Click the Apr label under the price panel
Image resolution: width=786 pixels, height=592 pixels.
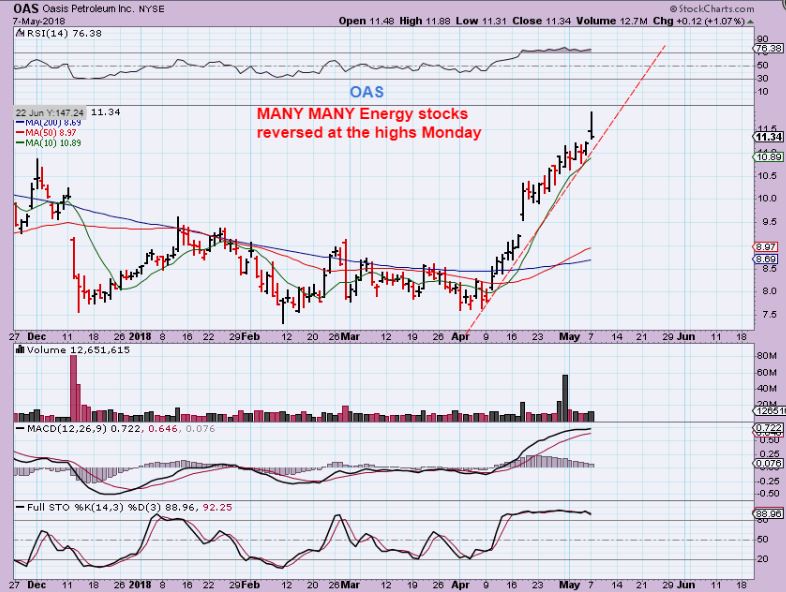point(460,337)
